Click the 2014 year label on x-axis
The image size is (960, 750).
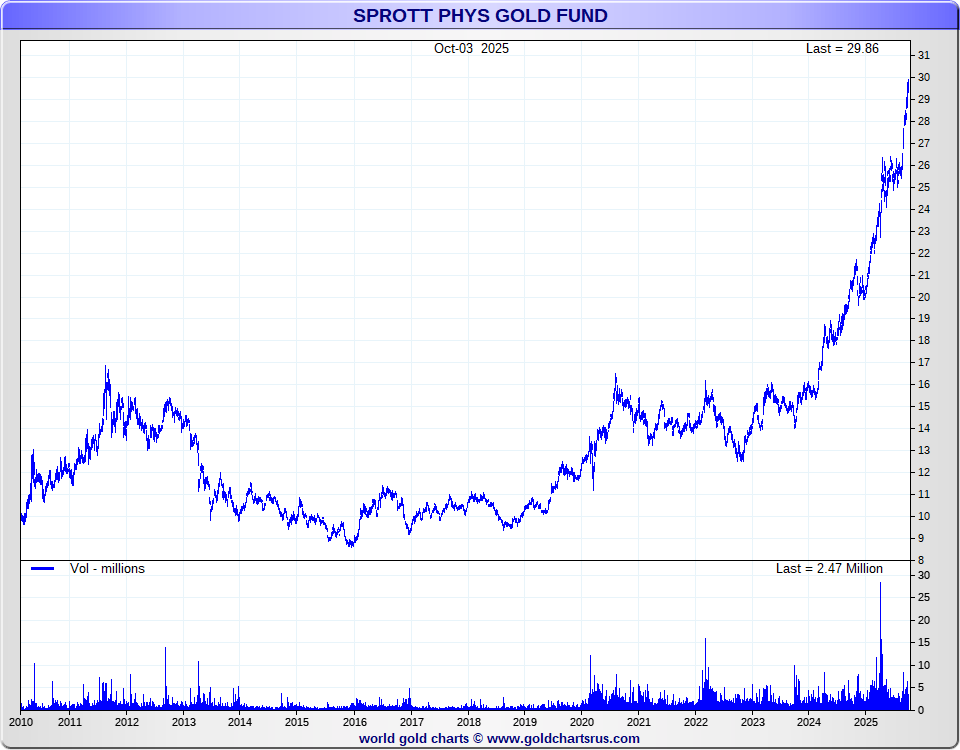pos(240,722)
